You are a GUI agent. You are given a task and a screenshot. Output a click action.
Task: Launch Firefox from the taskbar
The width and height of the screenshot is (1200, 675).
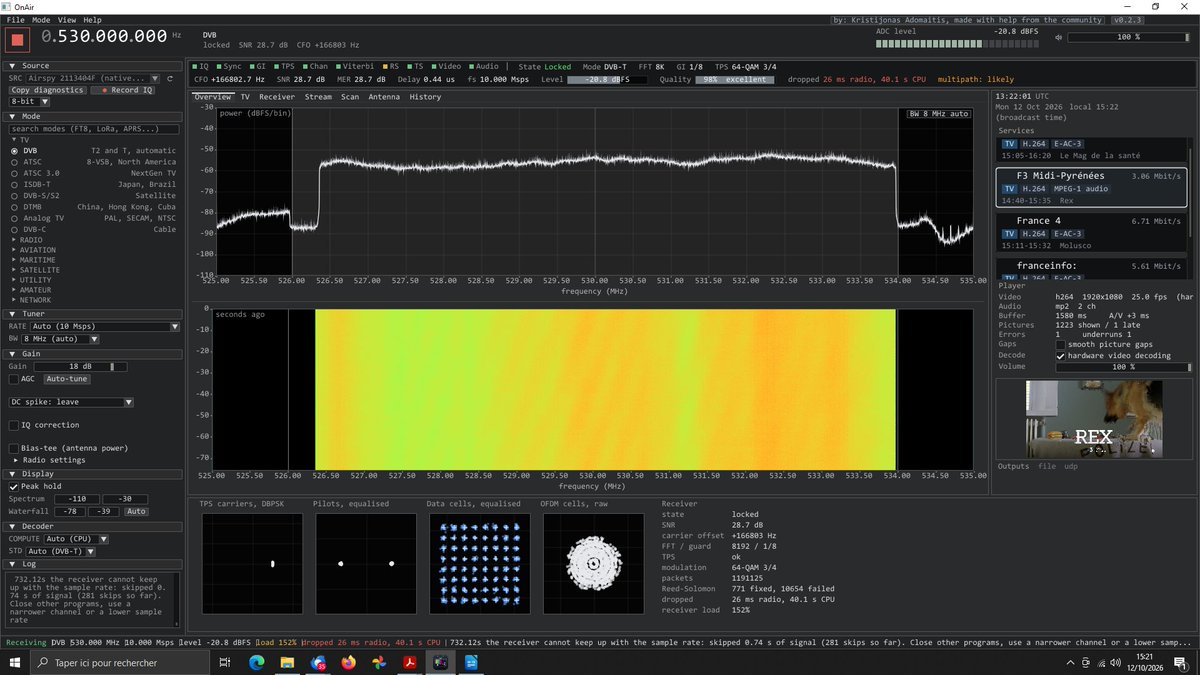348,662
